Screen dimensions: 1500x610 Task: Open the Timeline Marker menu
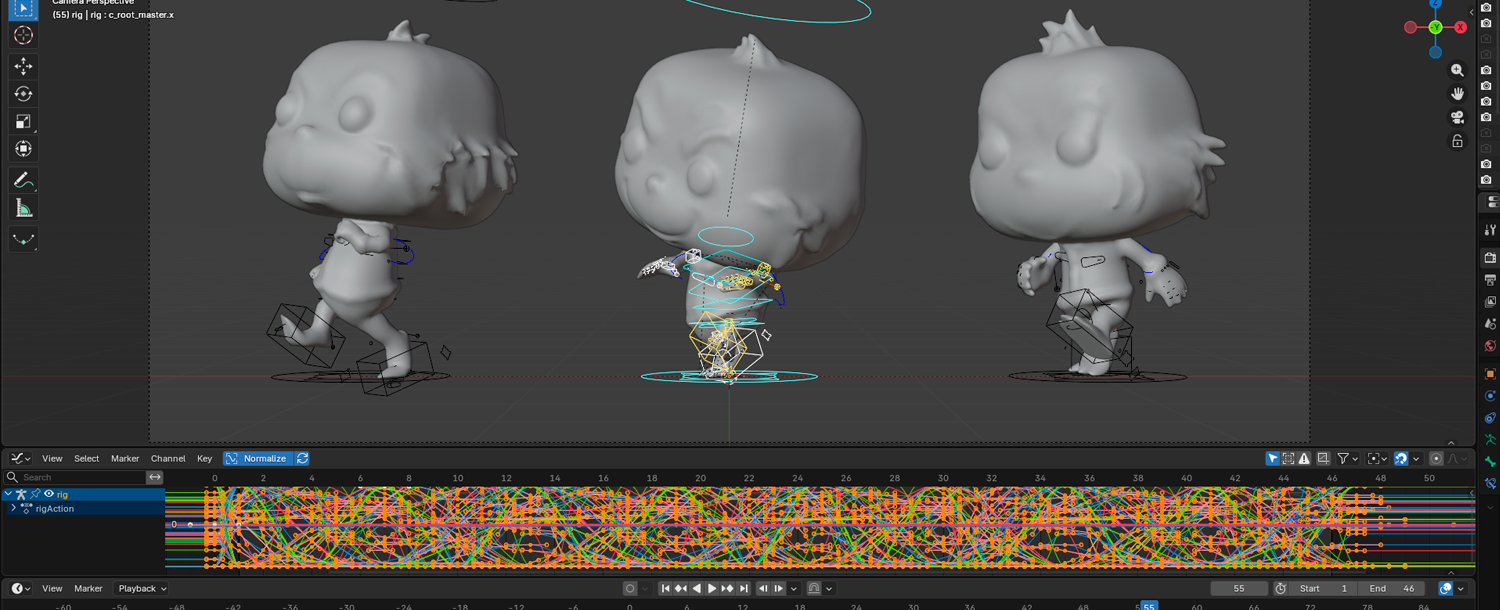(x=88, y=589)
